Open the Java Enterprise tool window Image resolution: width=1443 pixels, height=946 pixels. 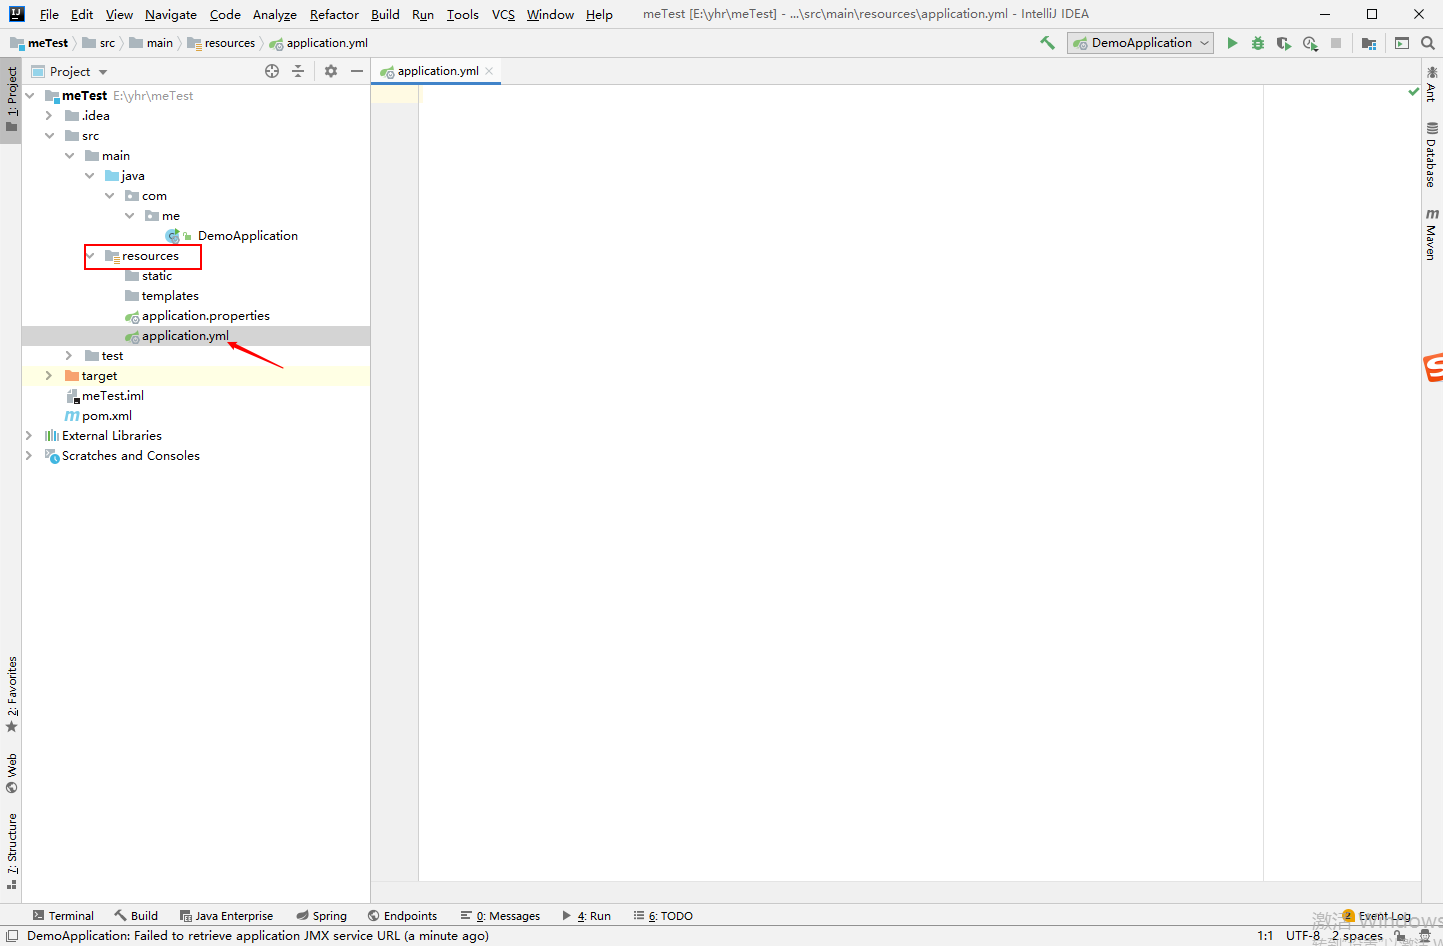click(x=226, y=916)
